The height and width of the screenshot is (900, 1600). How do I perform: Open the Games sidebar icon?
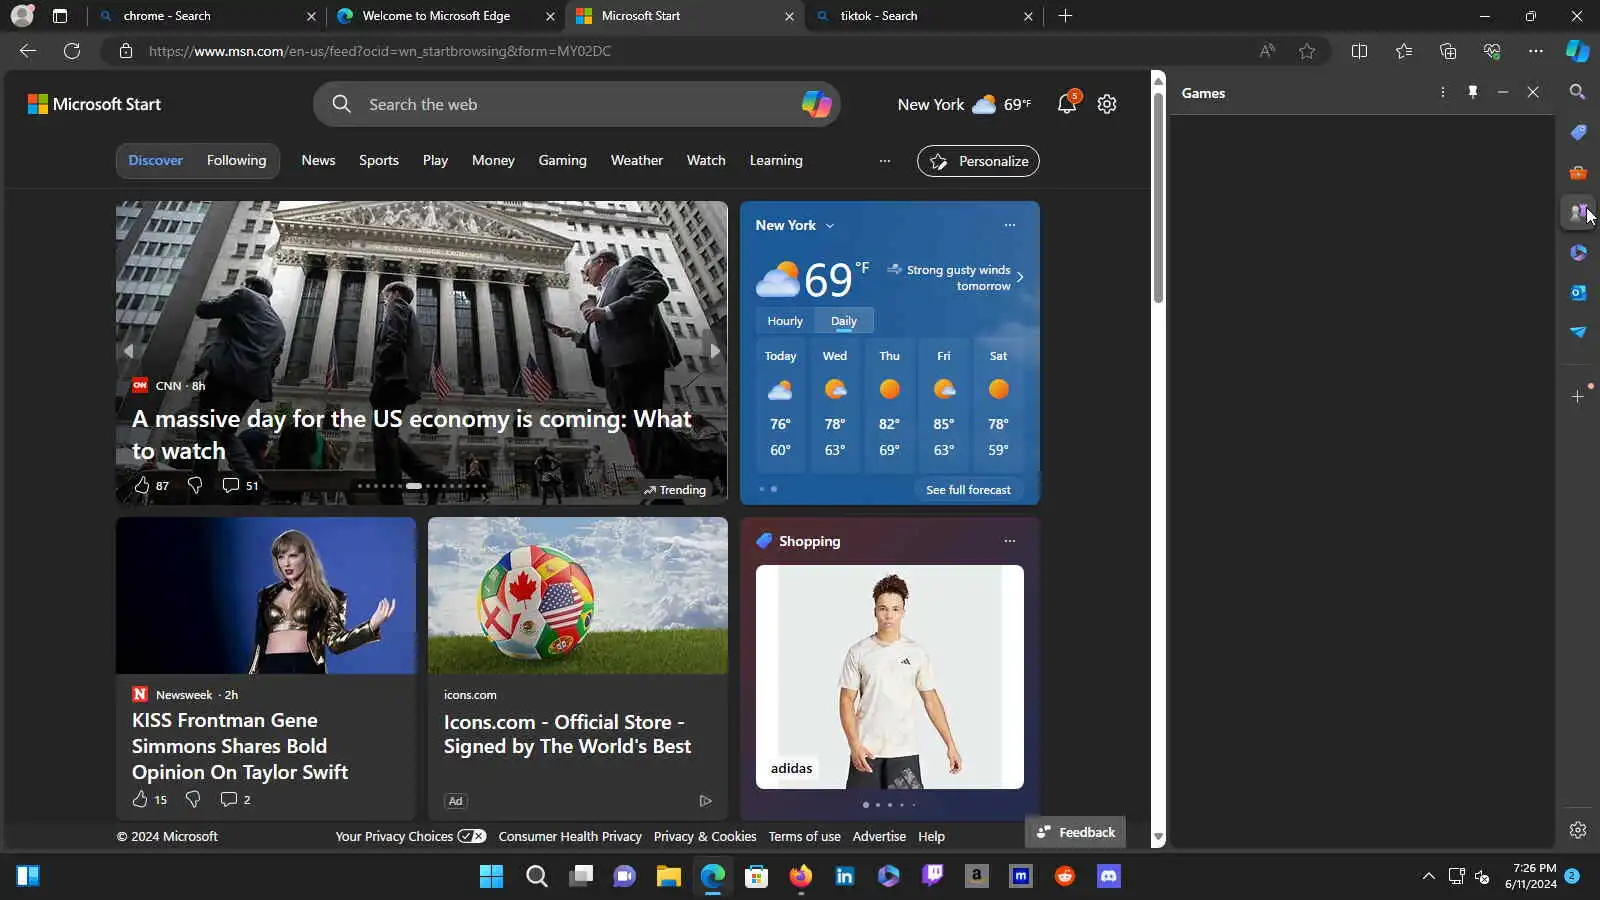pos(1577,212)
